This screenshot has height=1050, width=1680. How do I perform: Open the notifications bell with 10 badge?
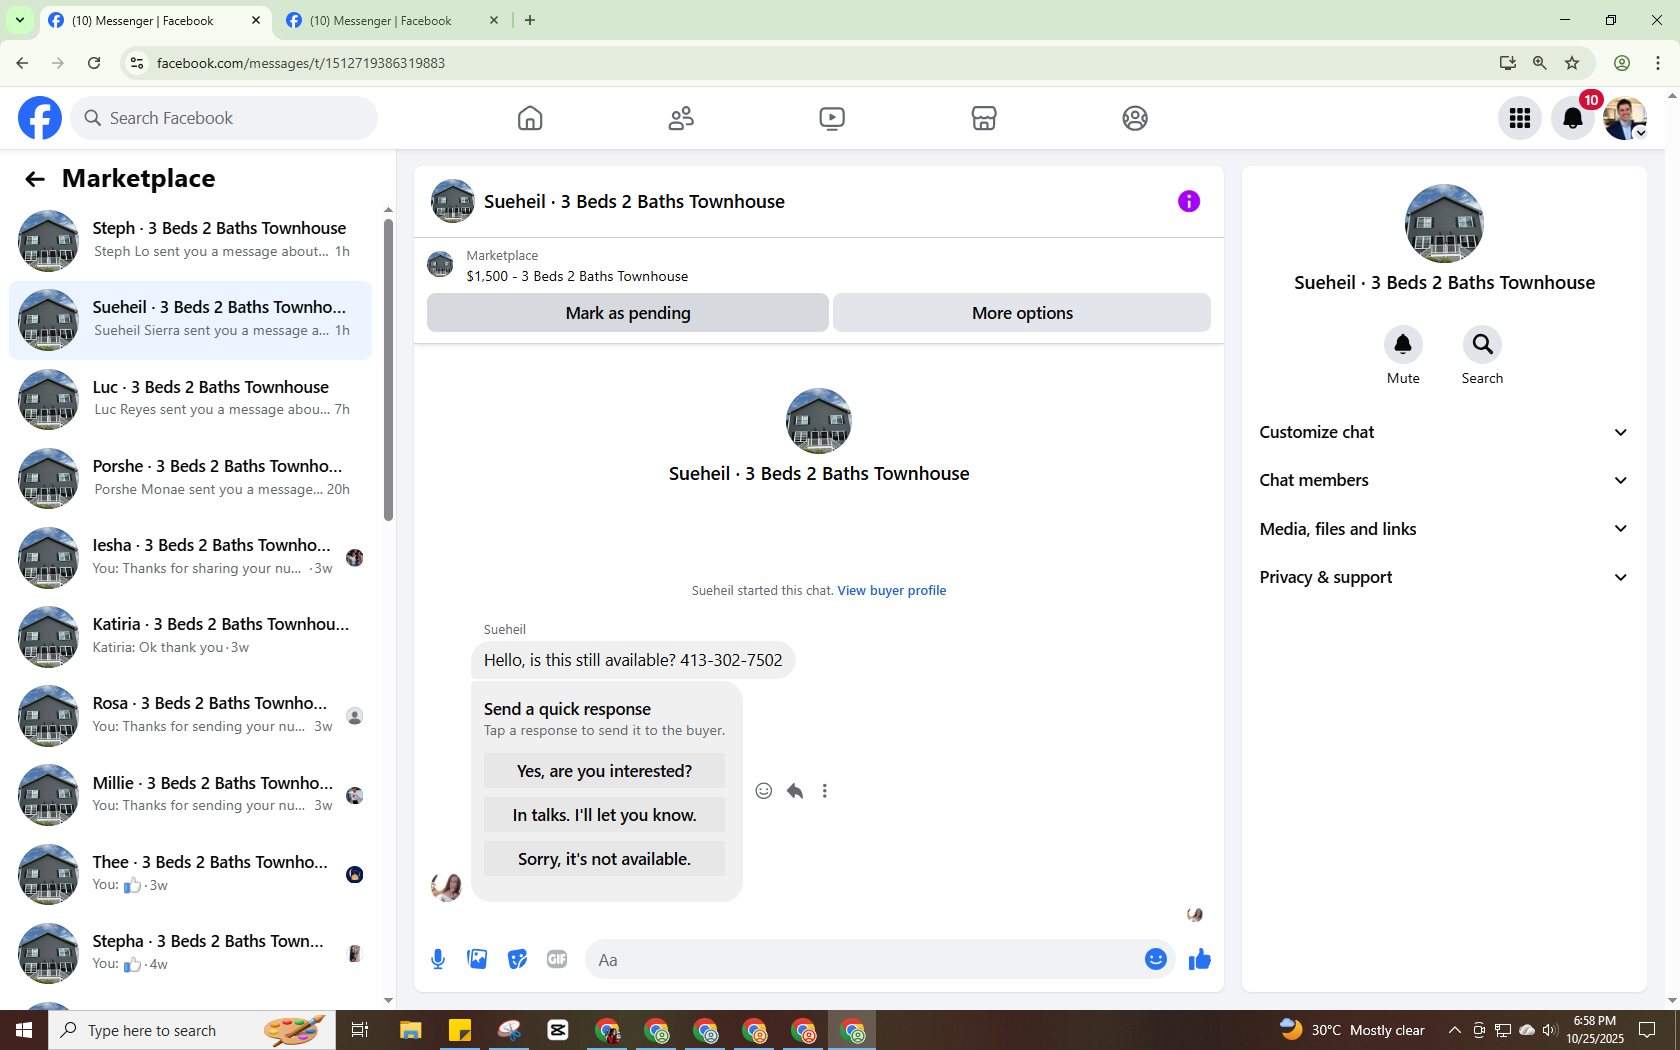[1573, 118]
